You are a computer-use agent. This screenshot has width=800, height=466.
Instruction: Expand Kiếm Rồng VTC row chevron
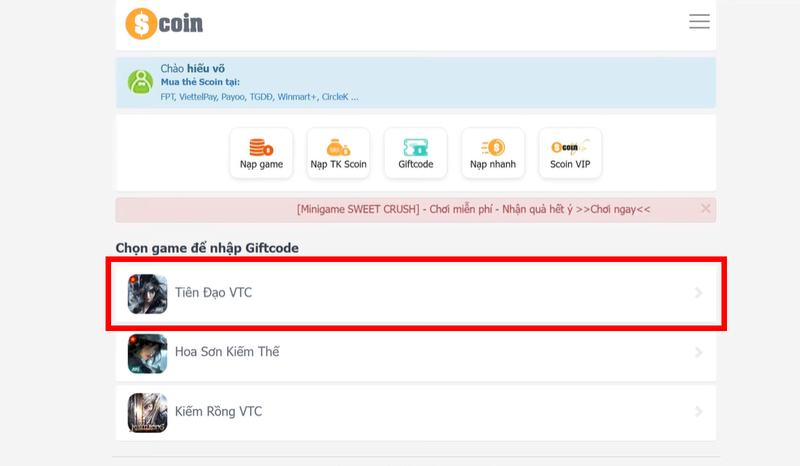[x=698, y=411]
